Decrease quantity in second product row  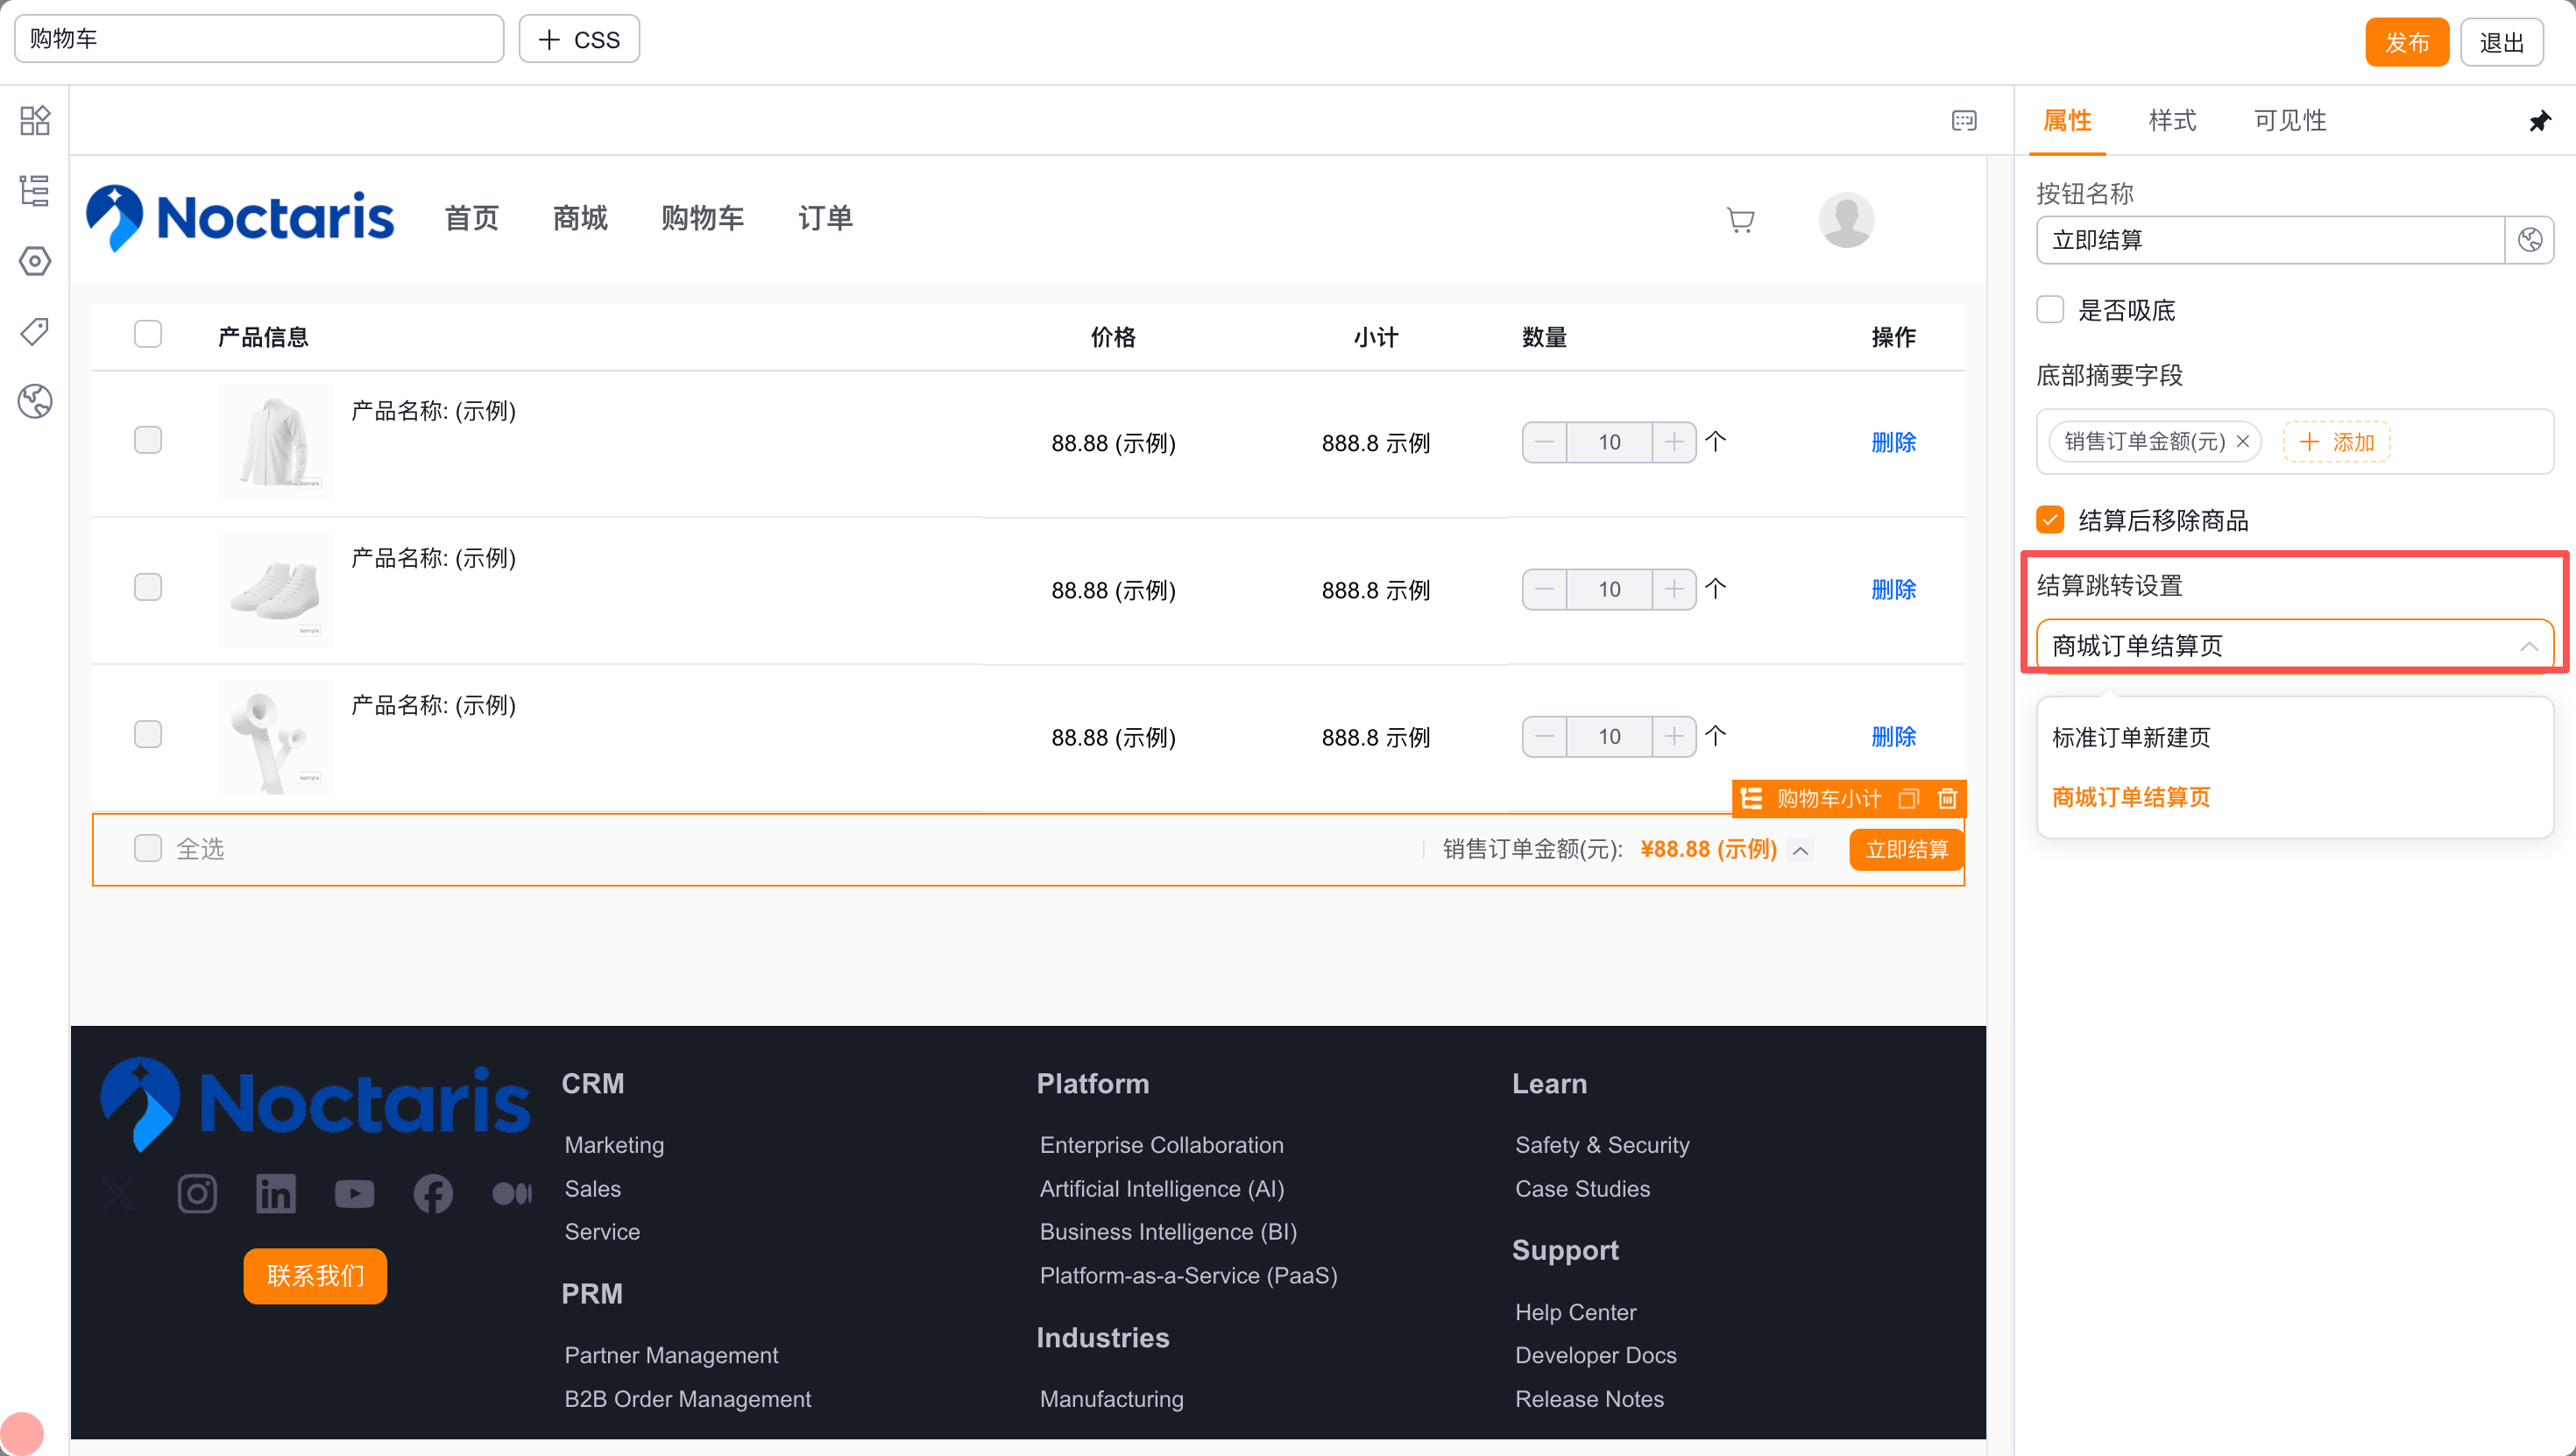click(1544, 589)
